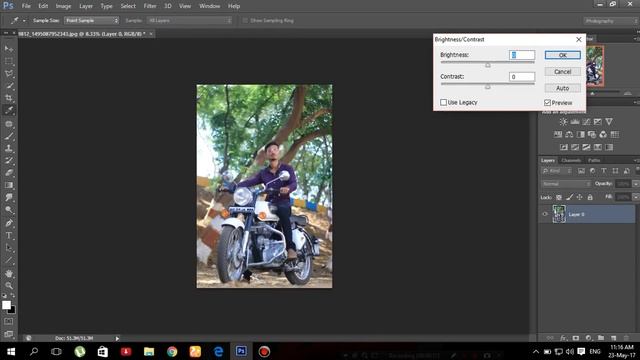Open status bar info arrow
This screenshot has height=360, width=640.
[x=117, y=338]
